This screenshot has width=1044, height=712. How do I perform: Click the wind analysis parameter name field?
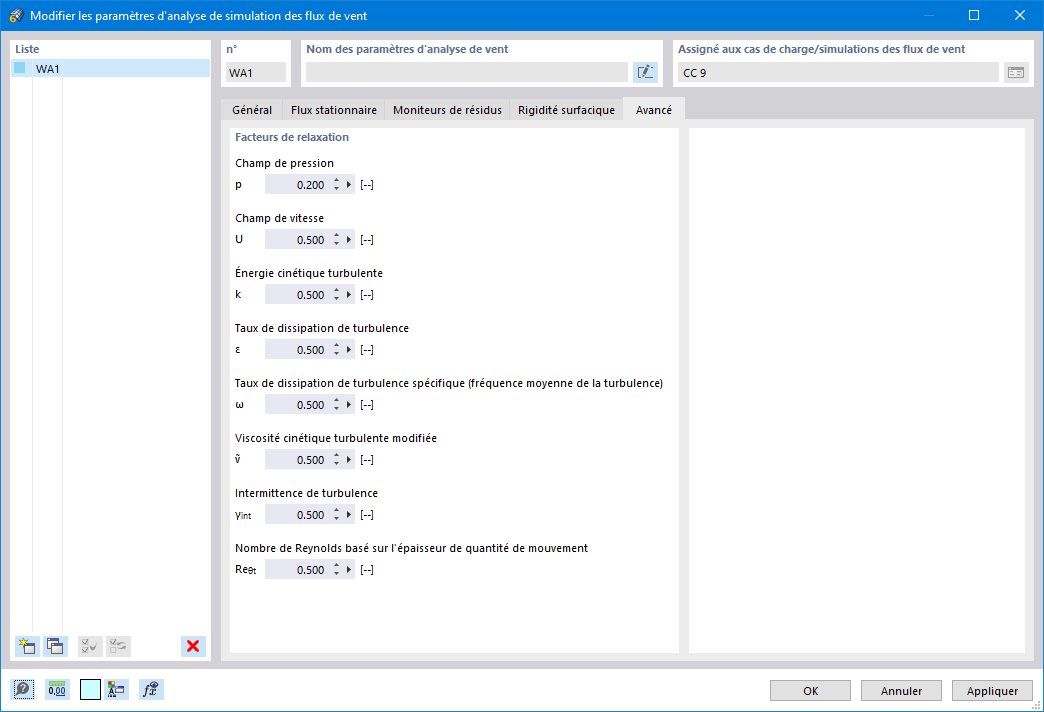click(x=467, y=73)
